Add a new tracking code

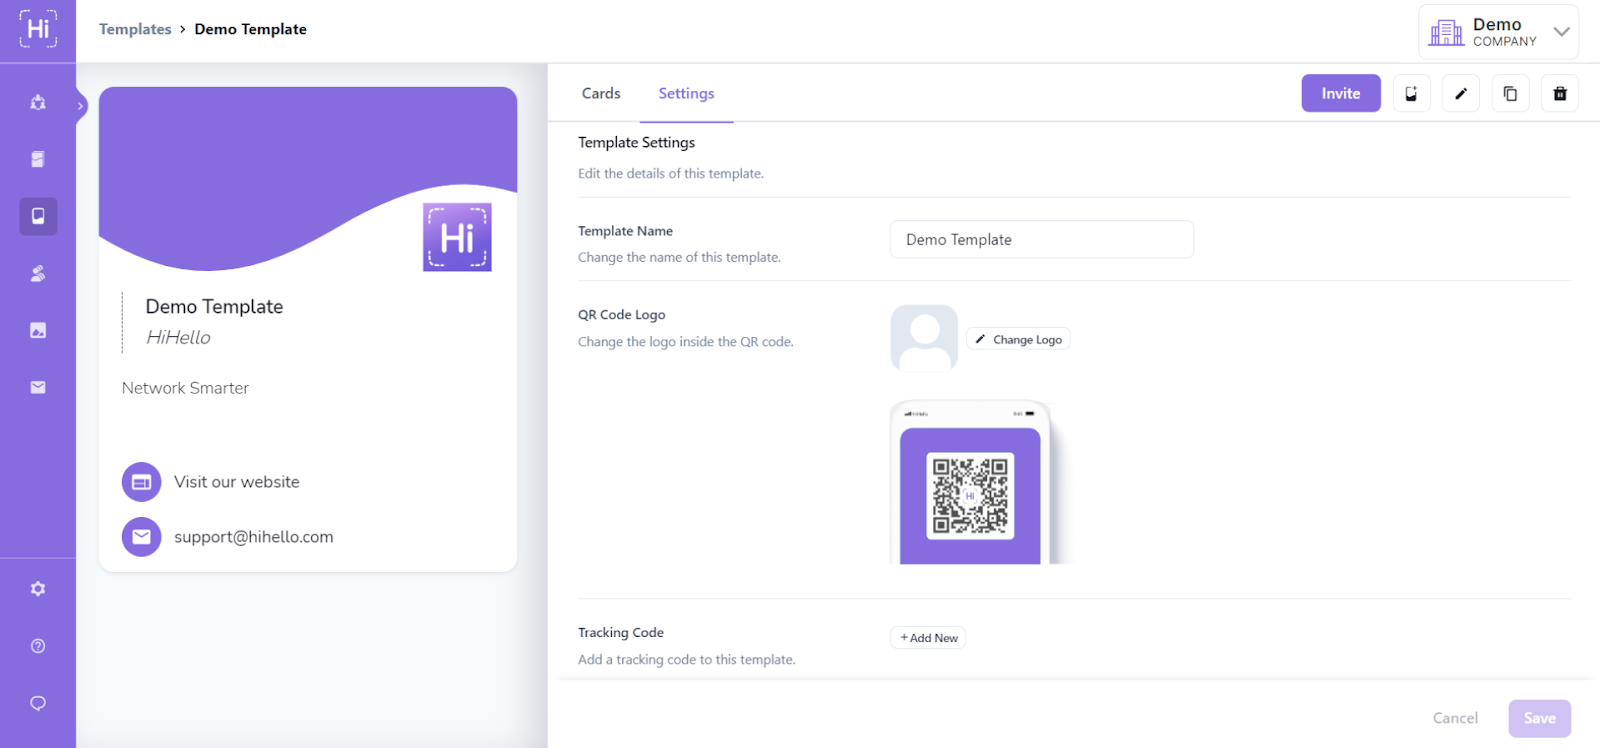(928, 638)
